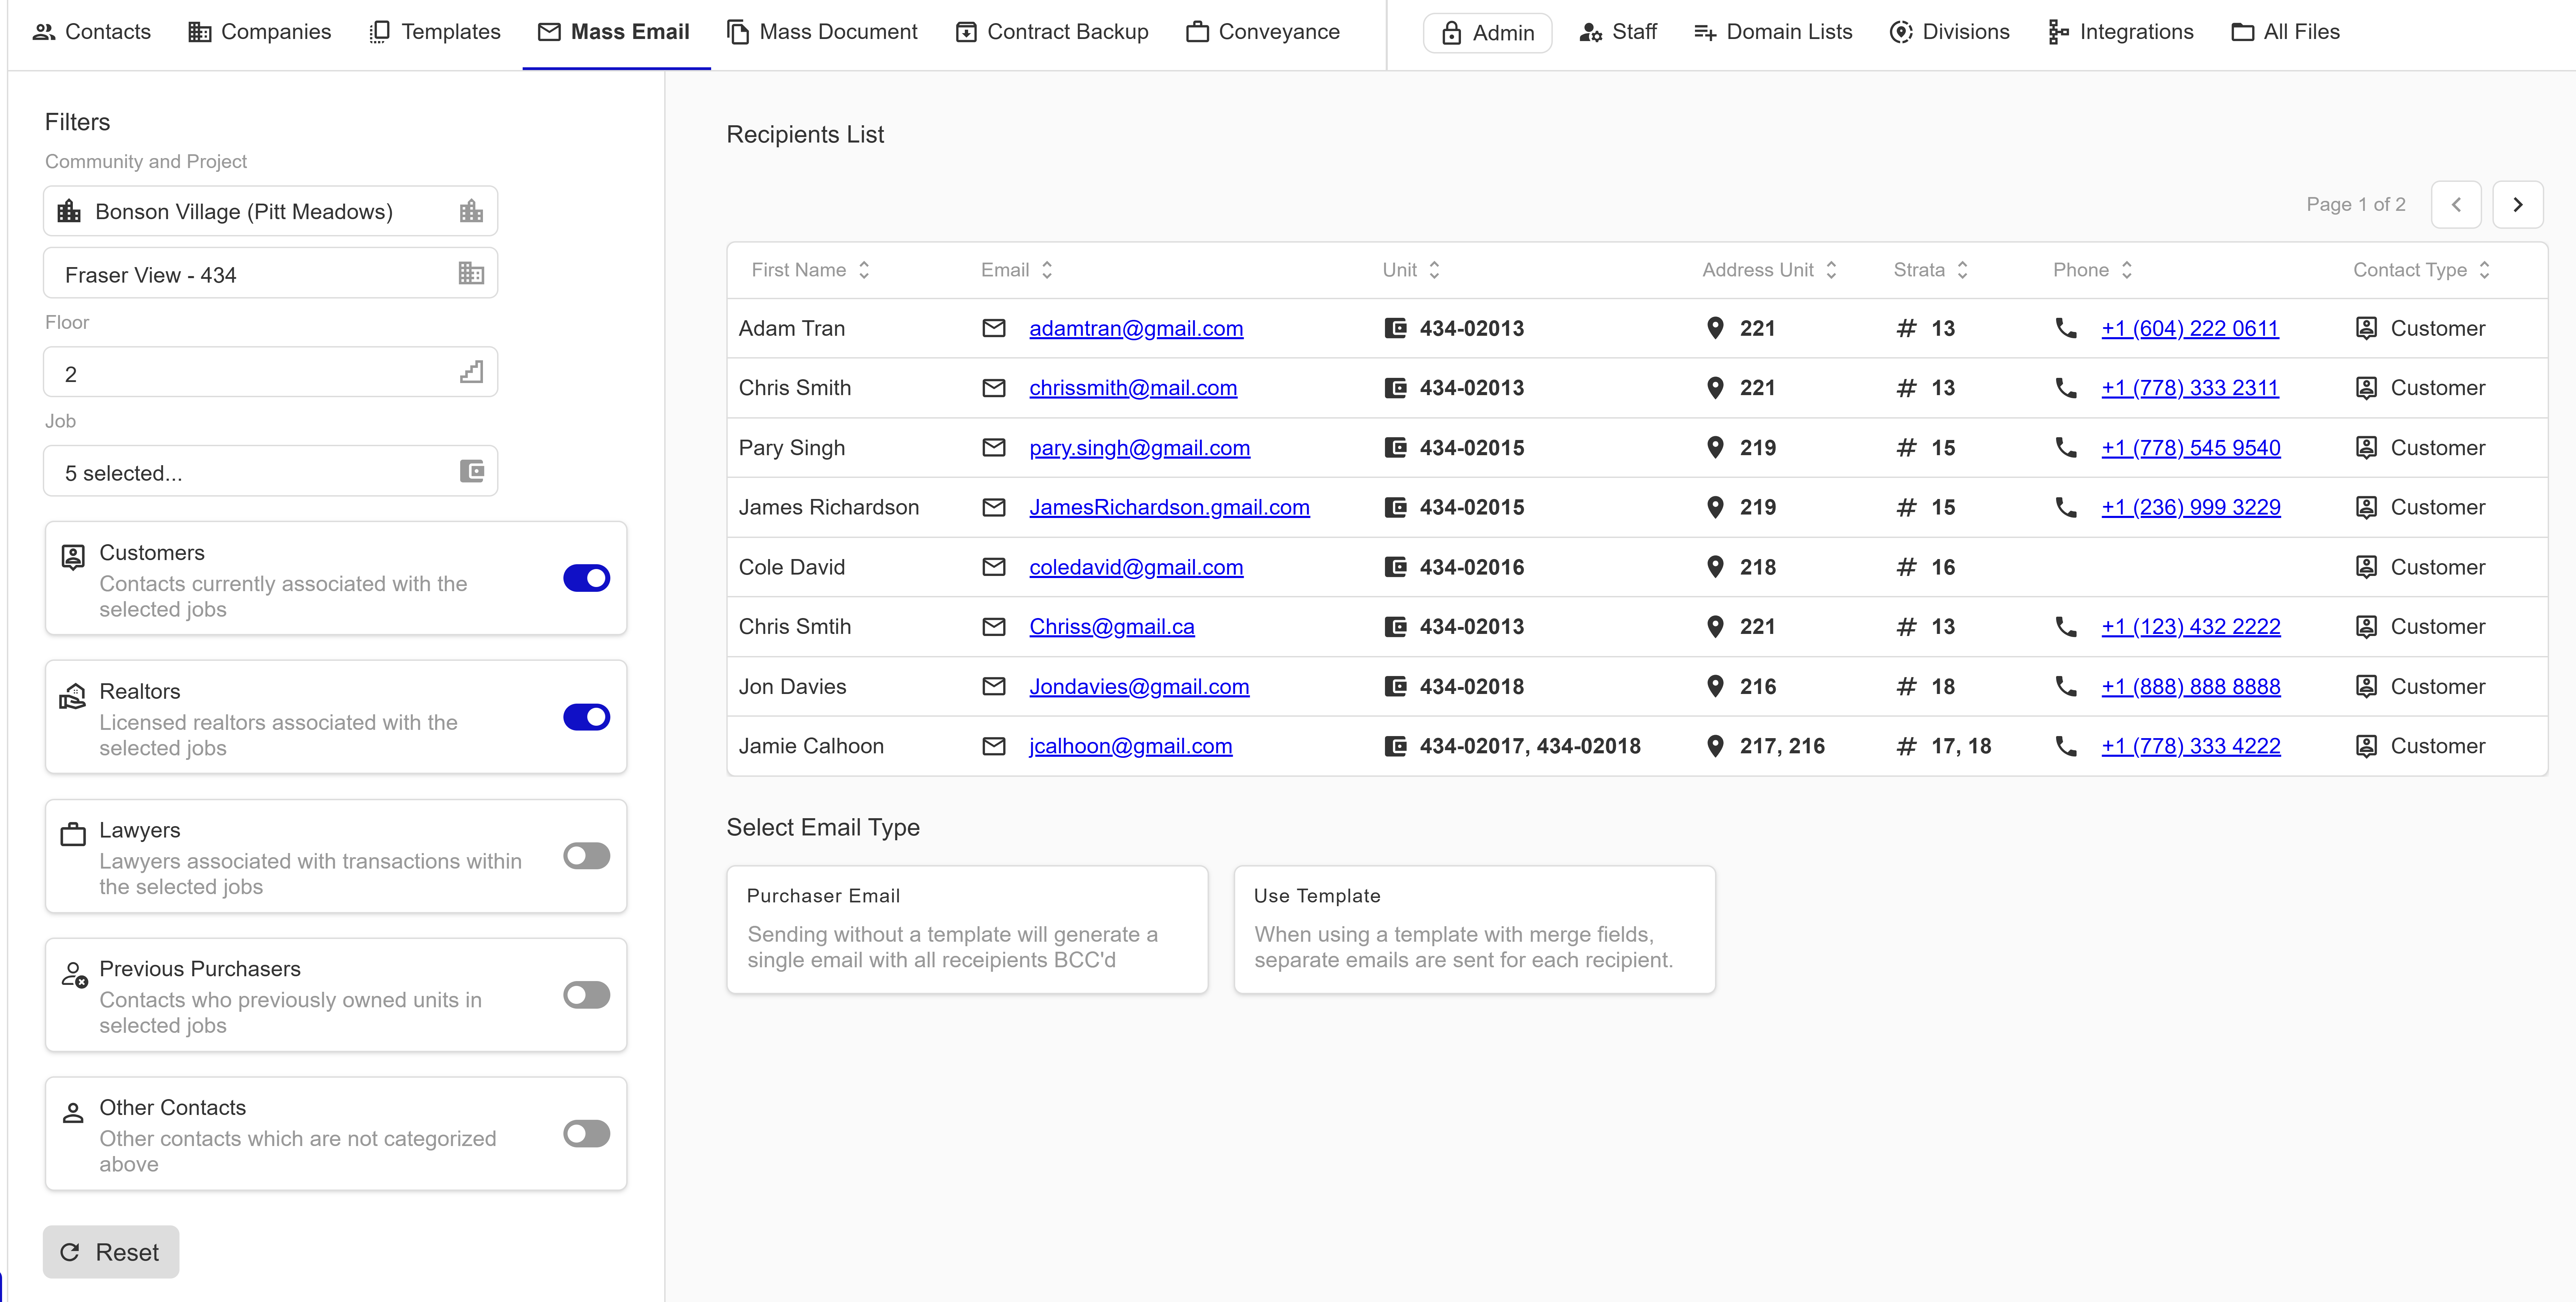Select the Use Template email type card
The image size is (2576, 1302).
coord(1474,929)
